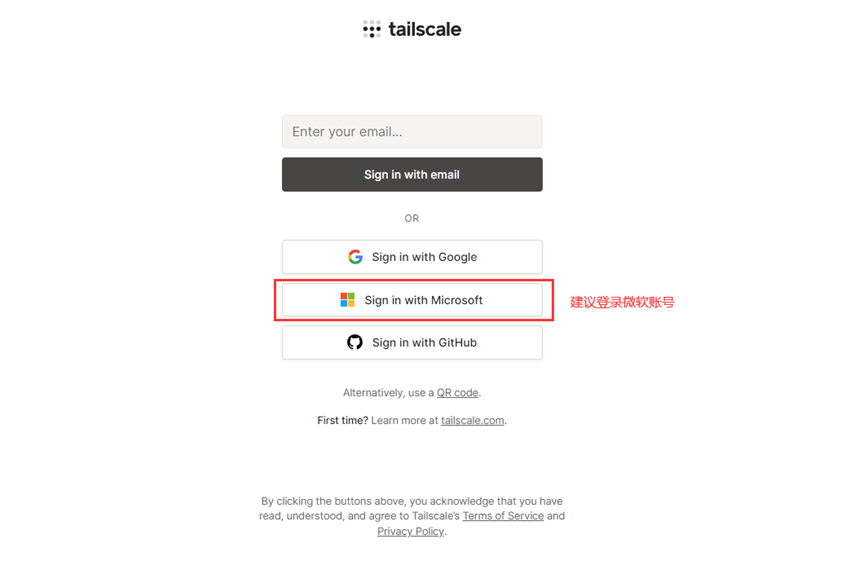
Task: Click the bold "First time?" text
Action: click(x=342, y=420)
